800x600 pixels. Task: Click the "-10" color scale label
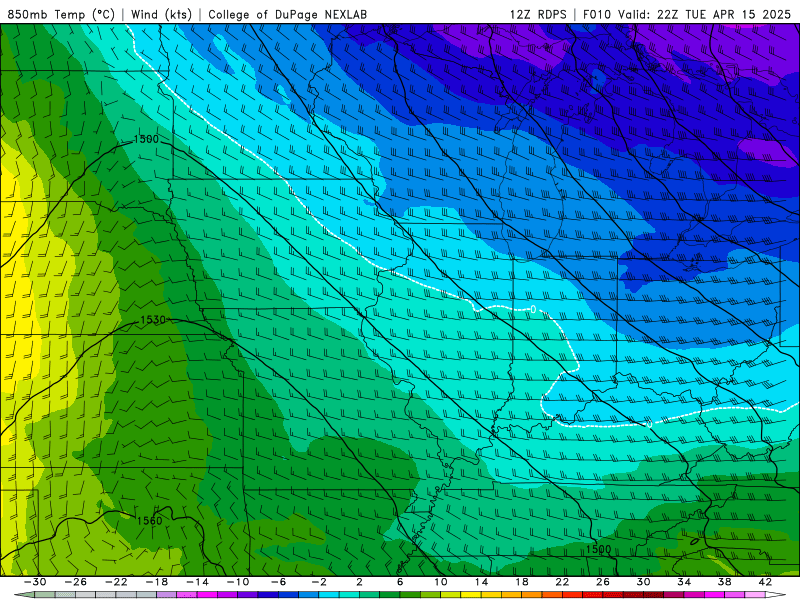click(x=238, y=582)
